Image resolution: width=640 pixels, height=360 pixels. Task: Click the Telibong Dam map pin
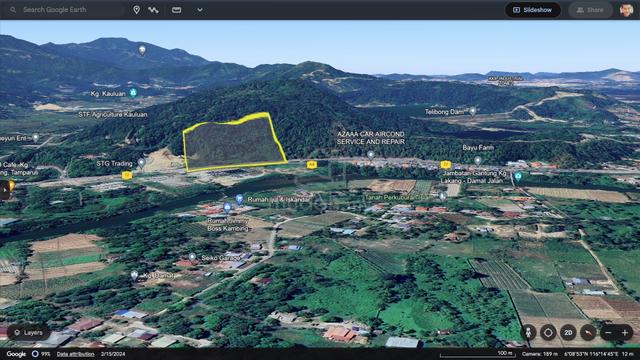tap(473, 111)
